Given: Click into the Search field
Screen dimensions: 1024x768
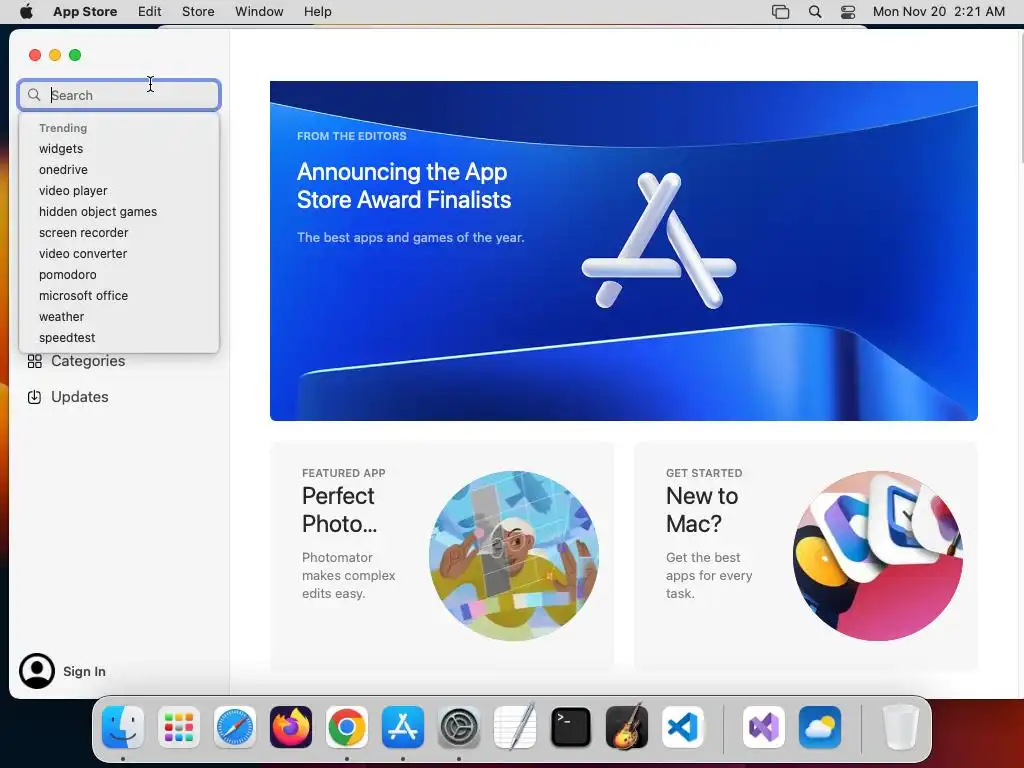Looking at the screenshot, I should 119,95.
